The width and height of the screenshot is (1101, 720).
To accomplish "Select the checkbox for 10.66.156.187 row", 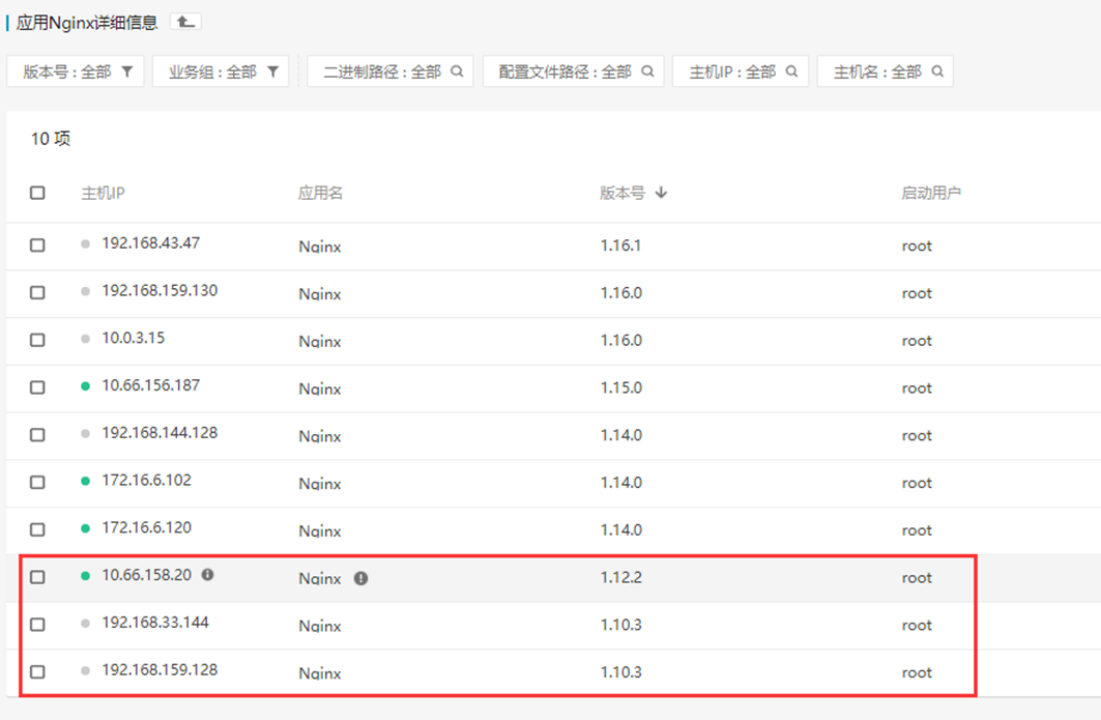I will [x=38, y=387].
